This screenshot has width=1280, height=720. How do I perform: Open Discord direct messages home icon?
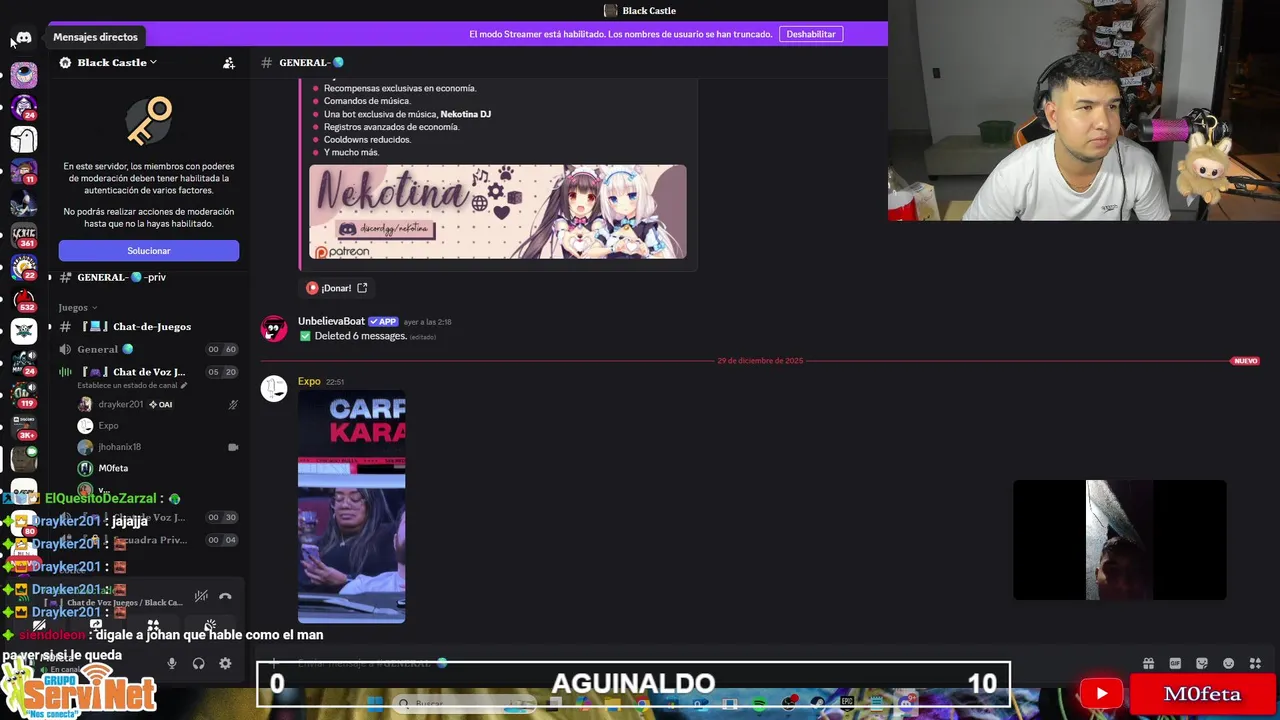24,37
